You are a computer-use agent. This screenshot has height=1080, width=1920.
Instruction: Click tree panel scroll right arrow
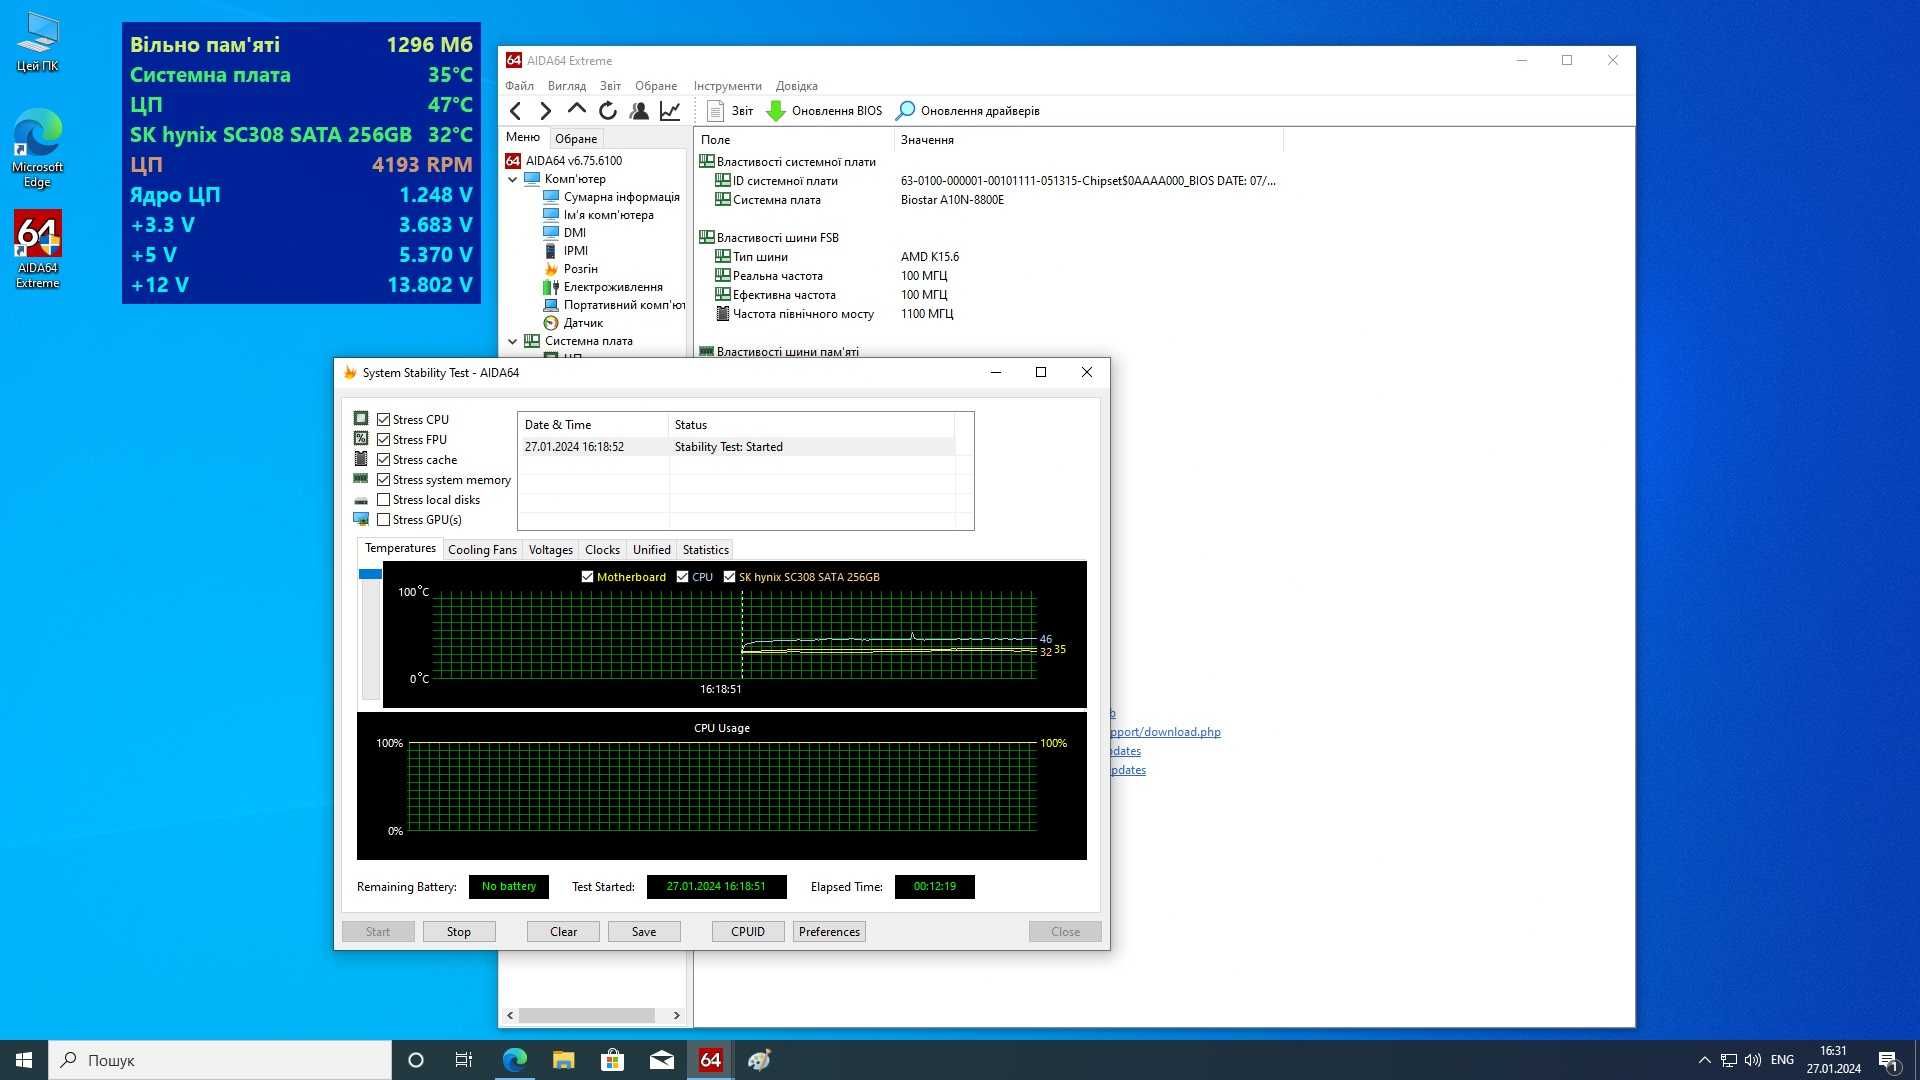pos(677,1015)
